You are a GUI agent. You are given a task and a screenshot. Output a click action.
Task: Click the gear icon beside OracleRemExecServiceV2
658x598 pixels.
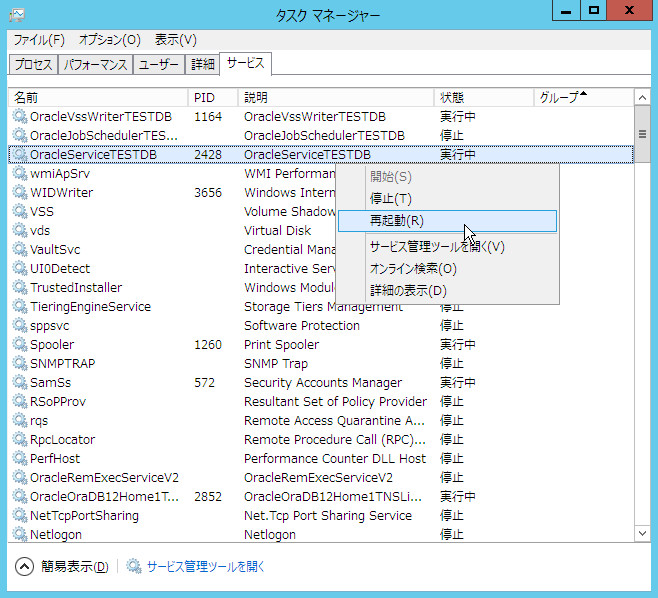point(20,477)
